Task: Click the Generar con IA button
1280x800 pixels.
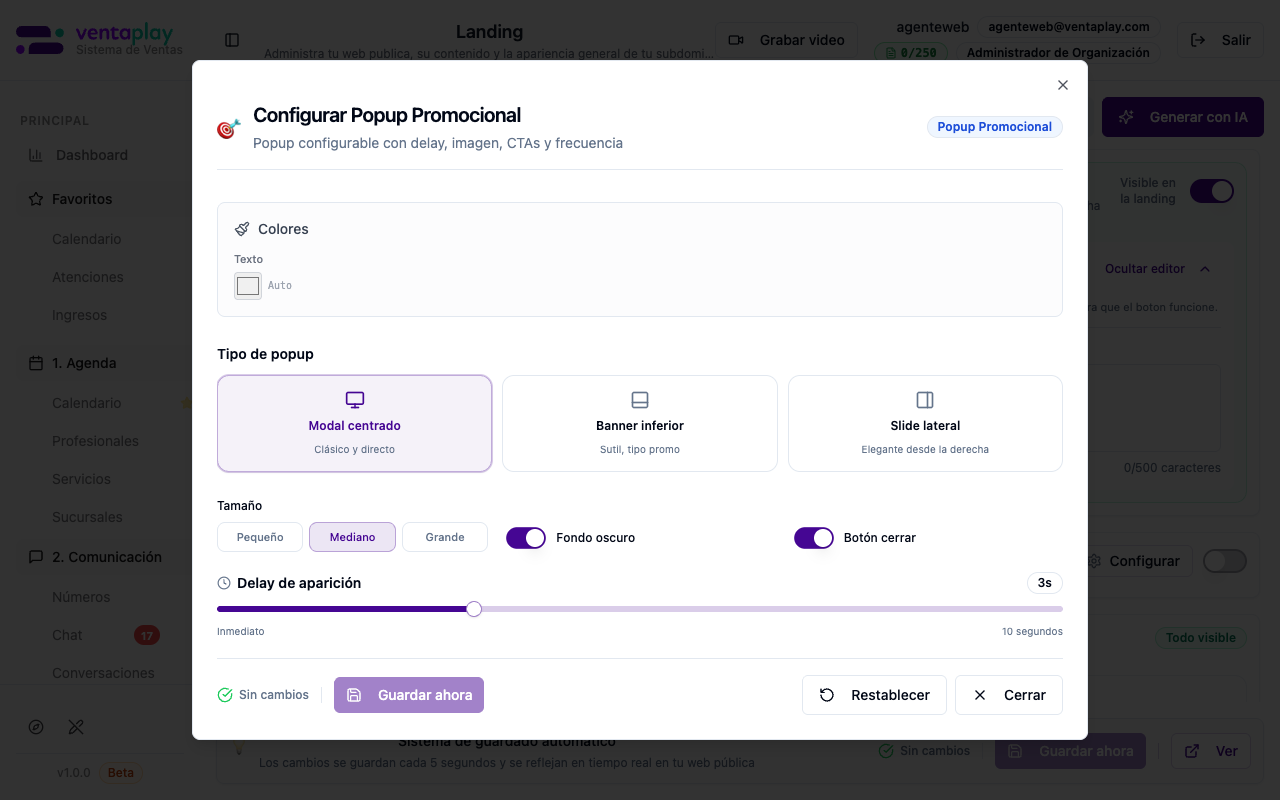Action: pyautogui.click(x=1183, y=116)
